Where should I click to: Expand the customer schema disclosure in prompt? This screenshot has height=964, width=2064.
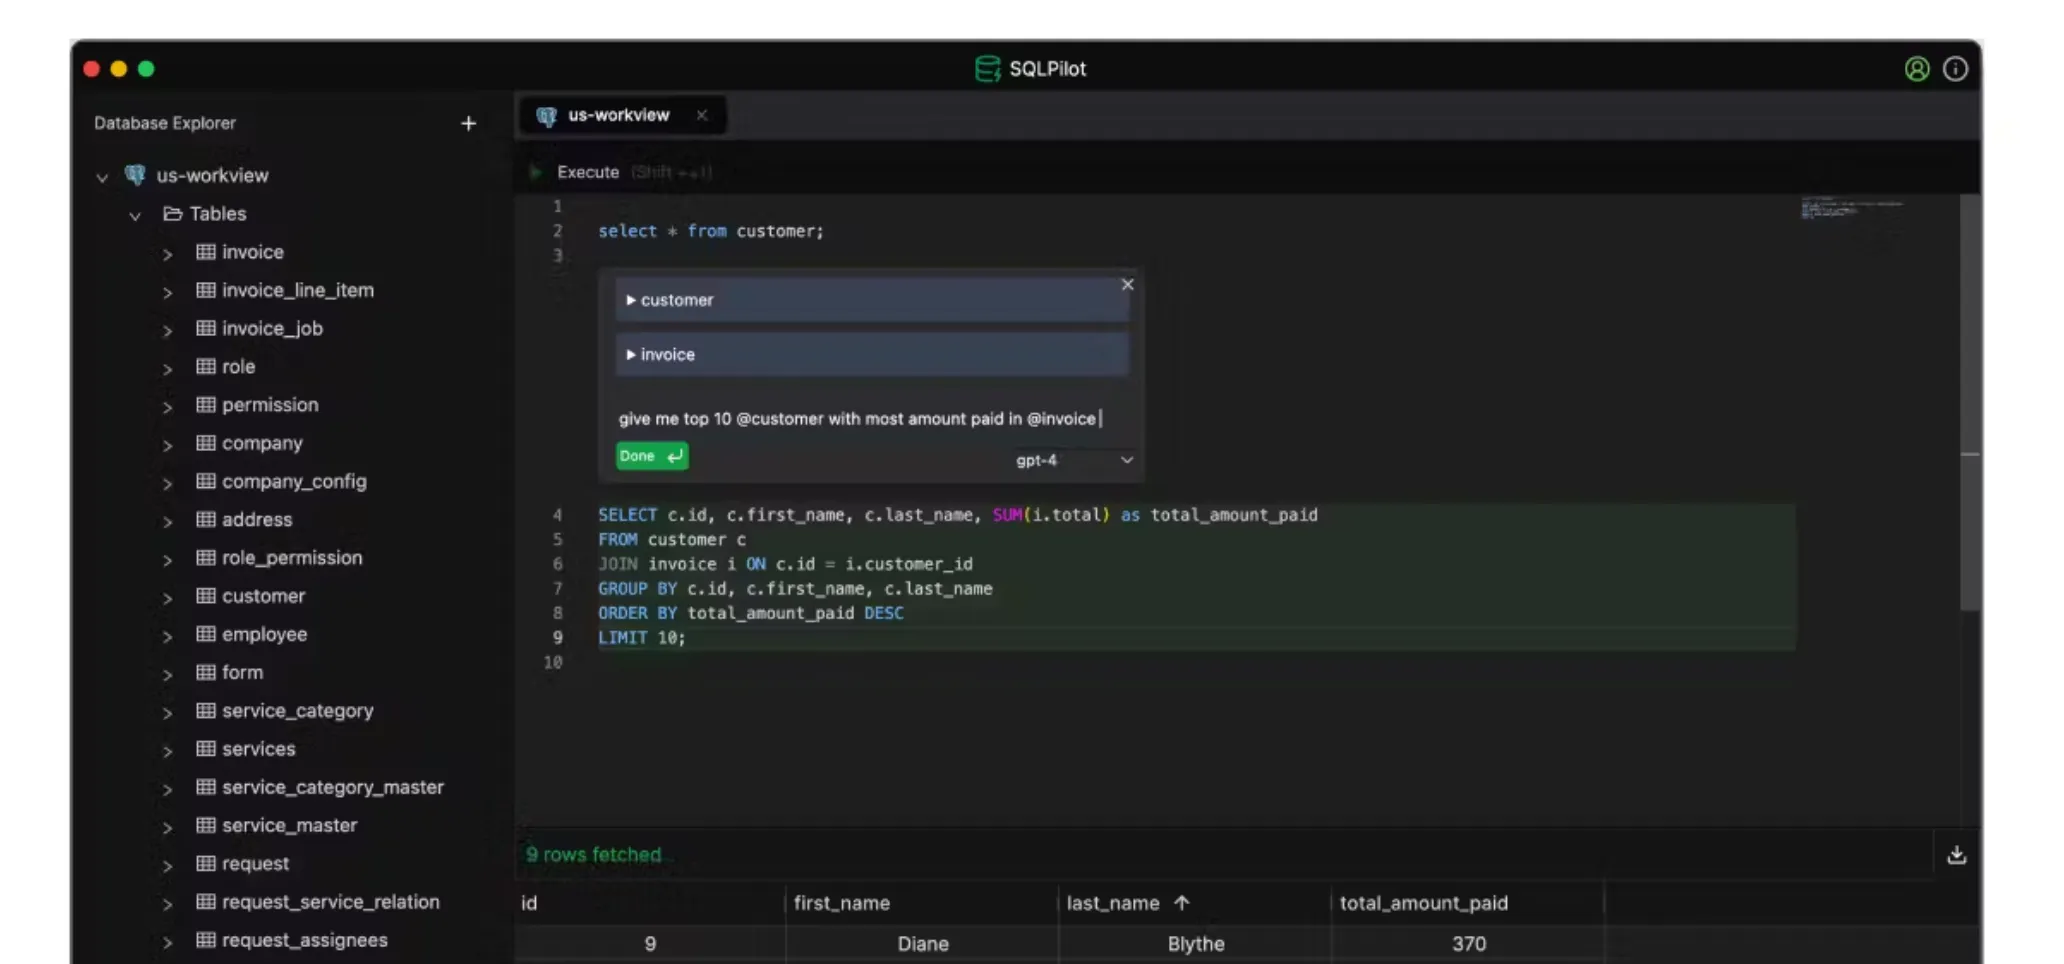tap(631, 300)
